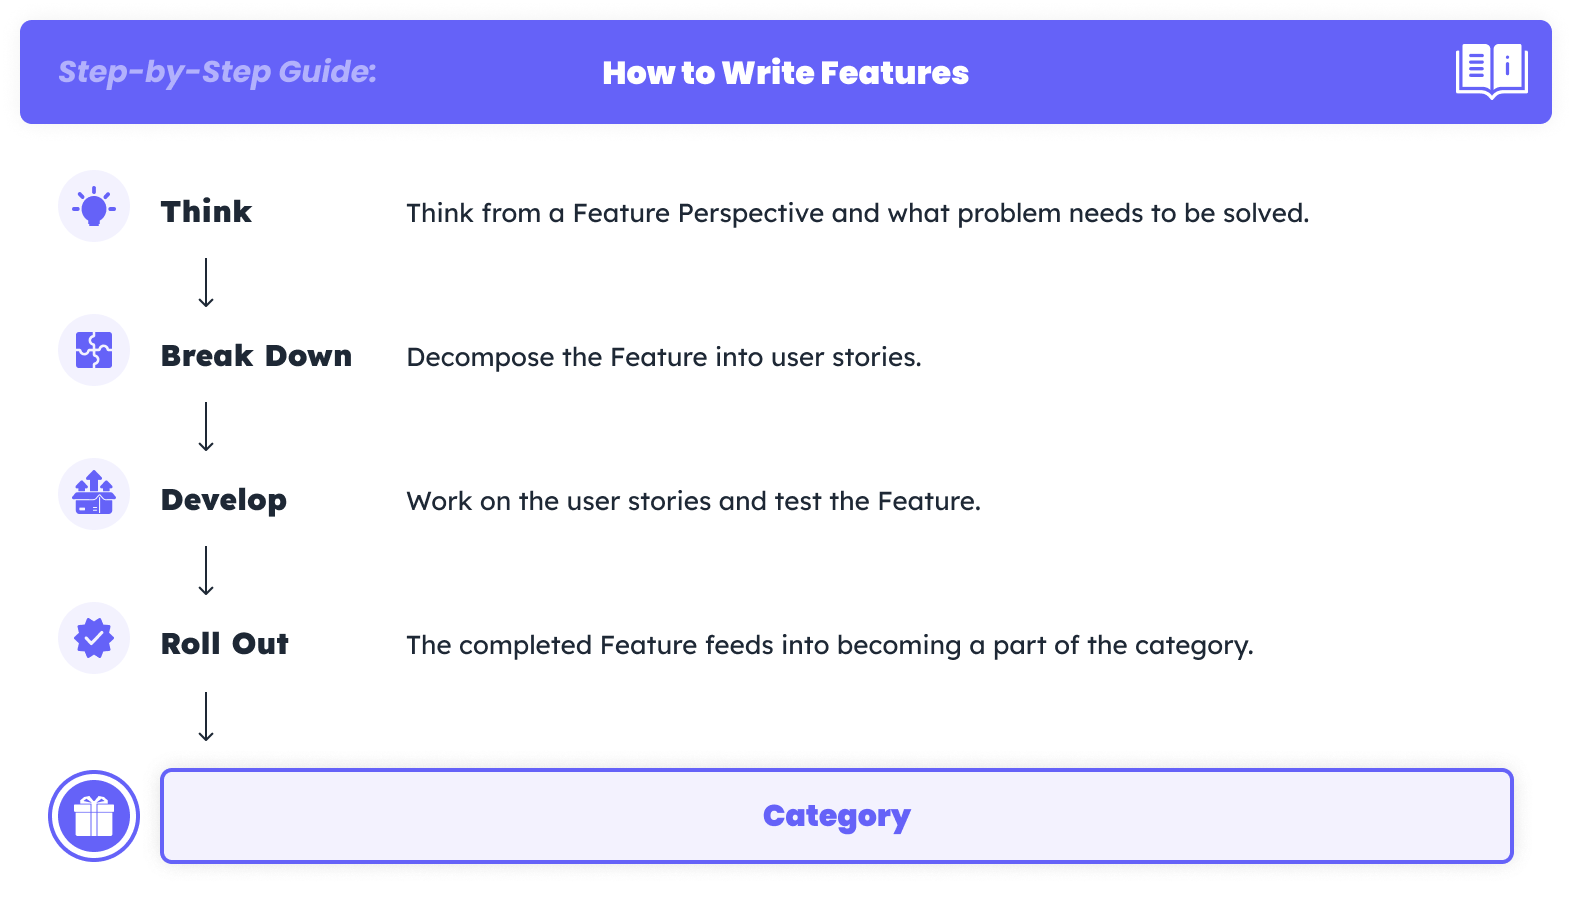This screenshot has height=922, width=1572.
Task: Select the Break Down step label
Action: click(x=256, y=356)
